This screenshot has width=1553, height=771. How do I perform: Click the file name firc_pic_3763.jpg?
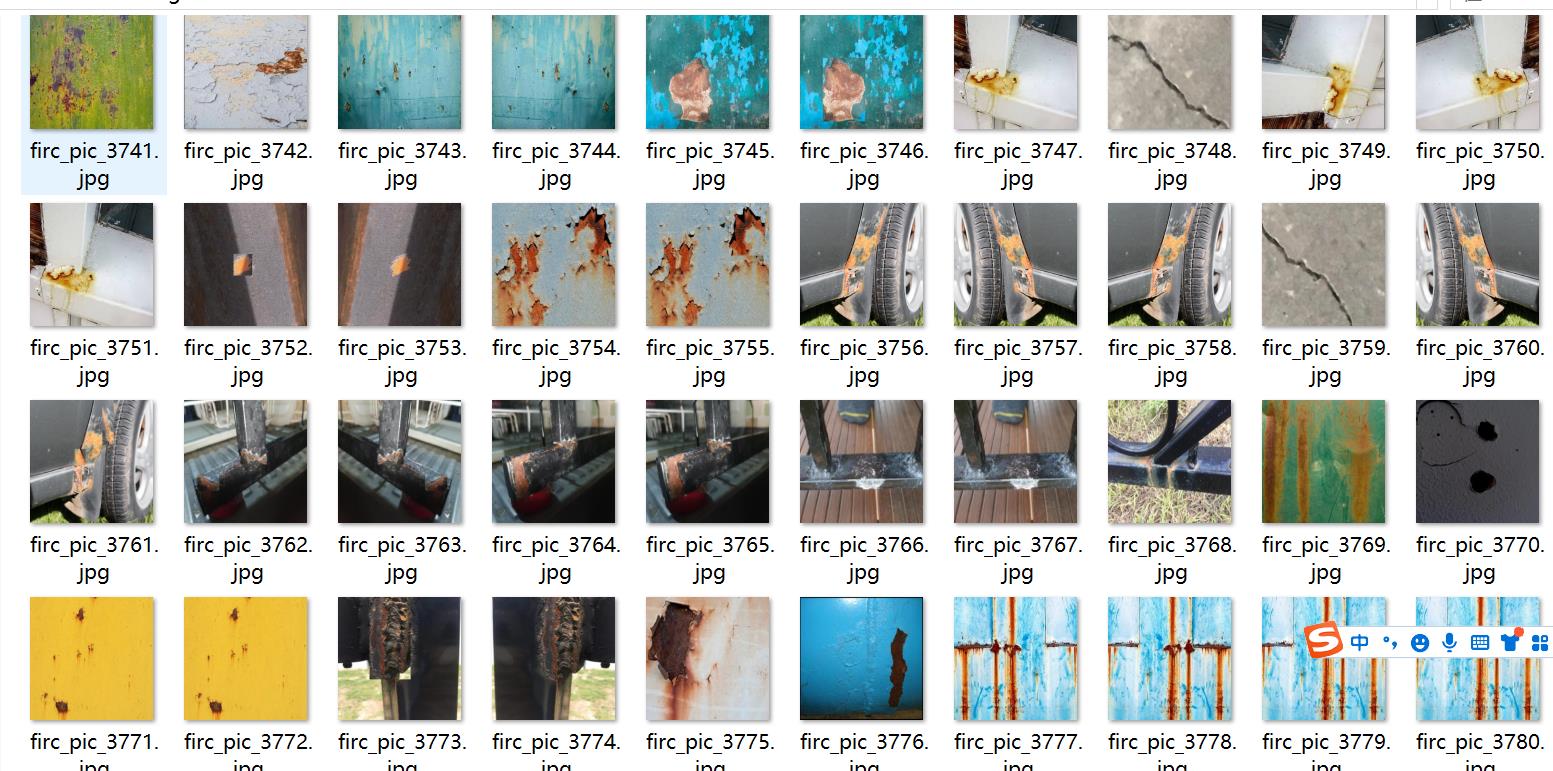[x=402, y=559]
